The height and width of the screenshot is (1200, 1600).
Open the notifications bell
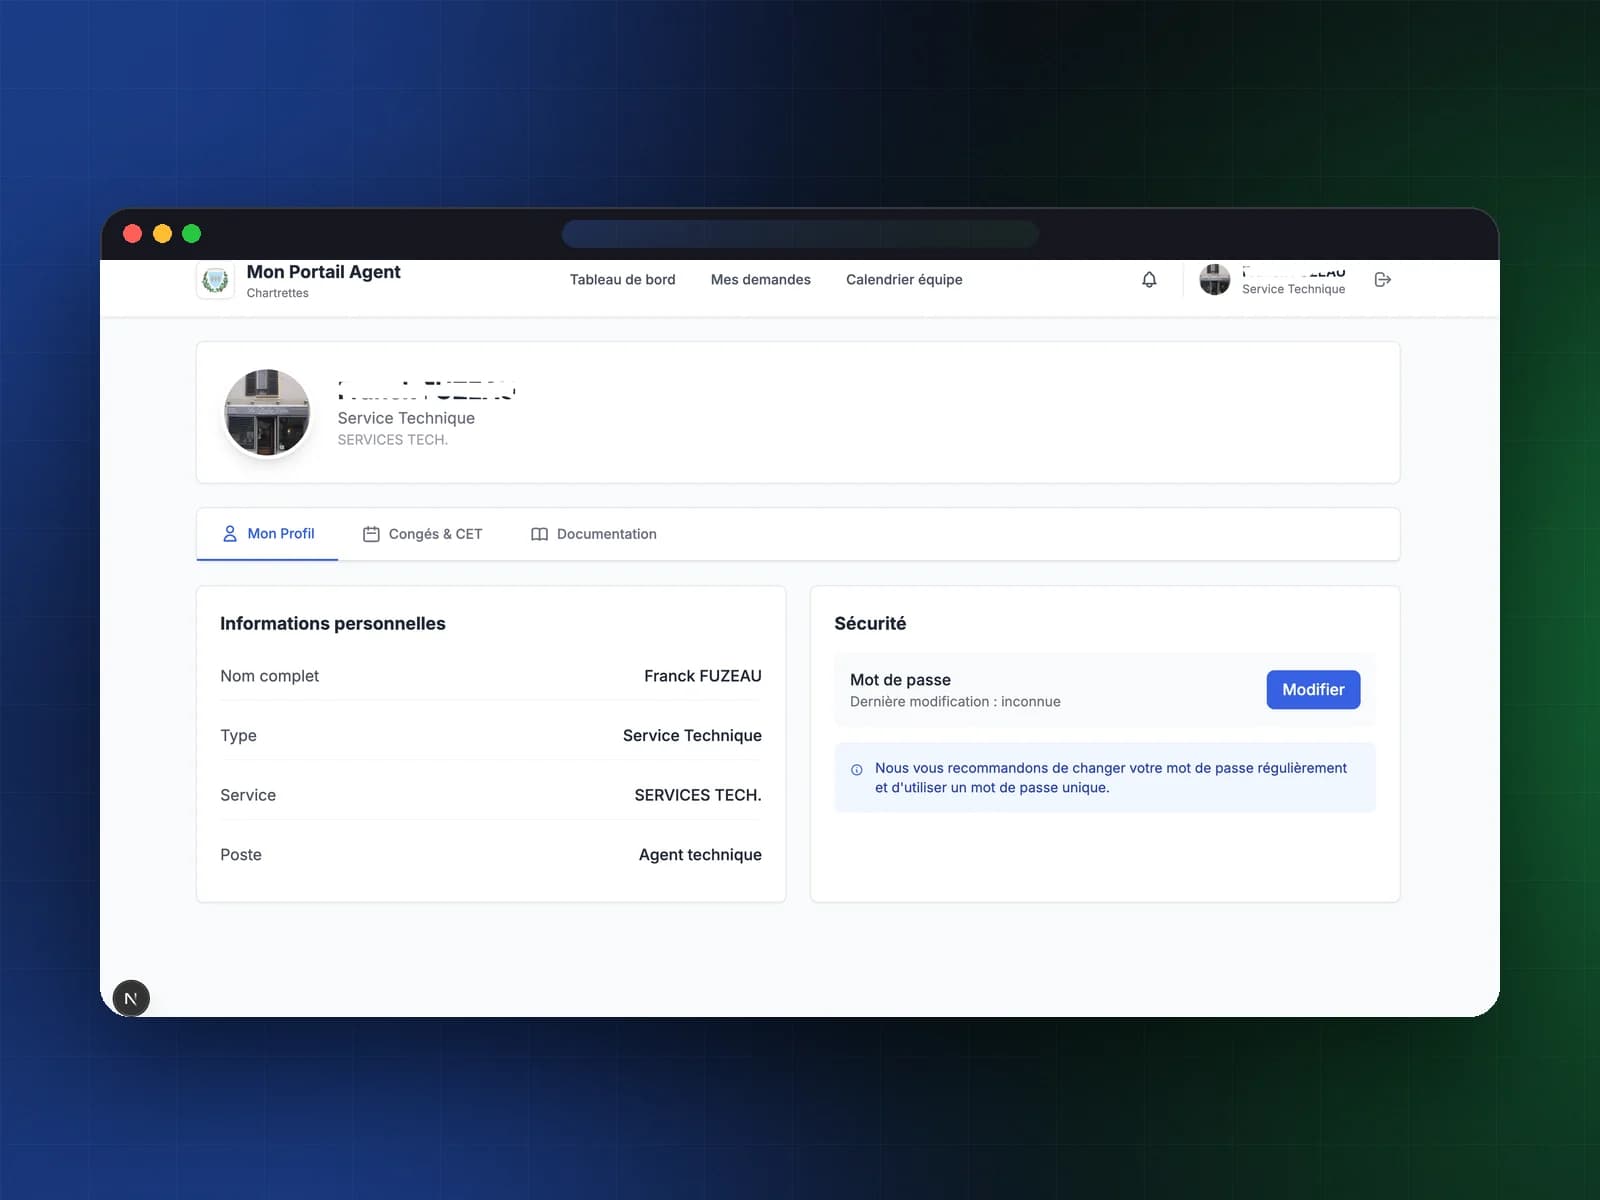[1149, 280]
